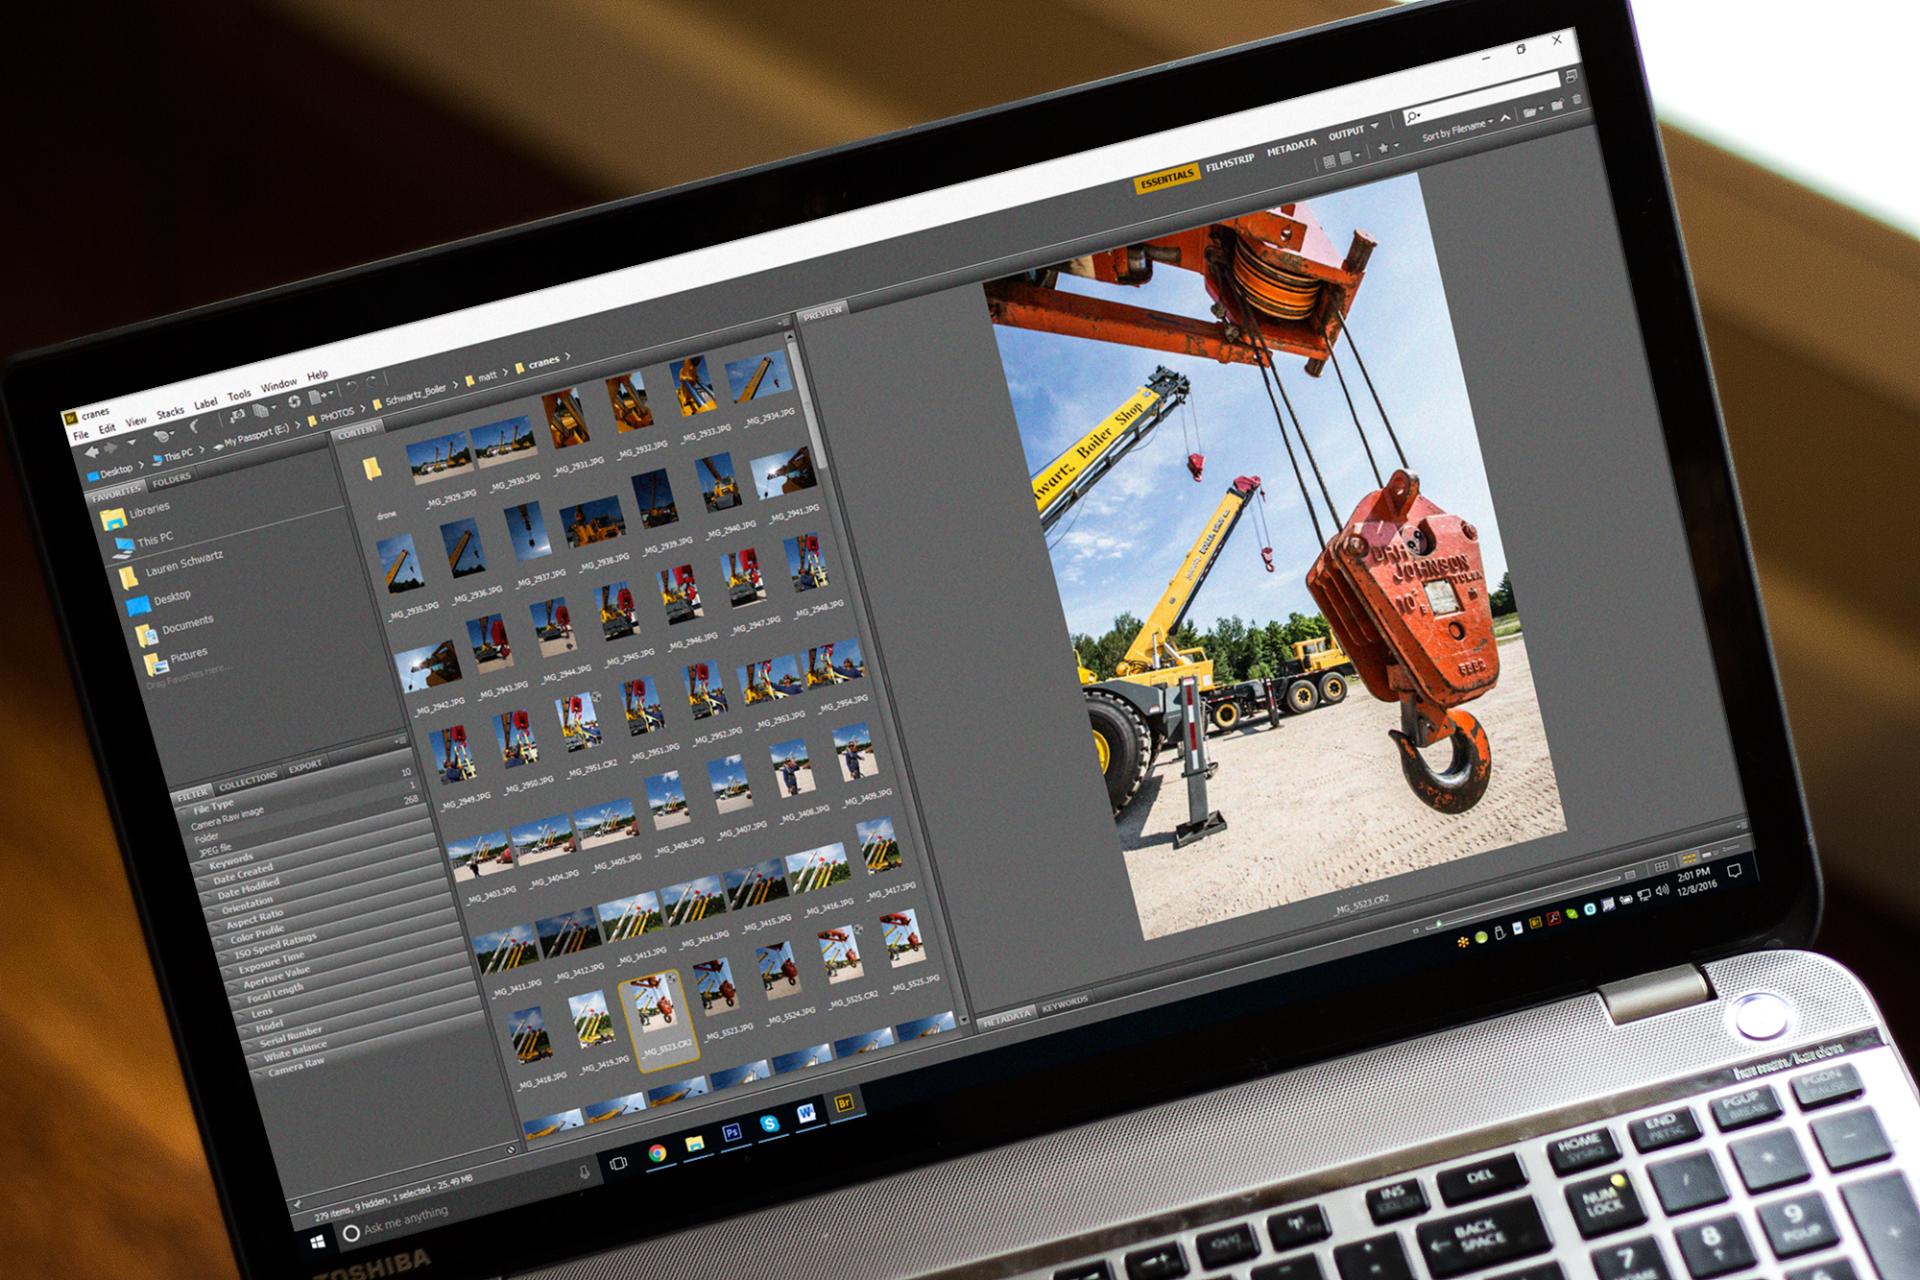Viewport: 1920px width, 1280px height.
Task: Click the boomerang return-to-application icon
Action: [x=194, y=426]
